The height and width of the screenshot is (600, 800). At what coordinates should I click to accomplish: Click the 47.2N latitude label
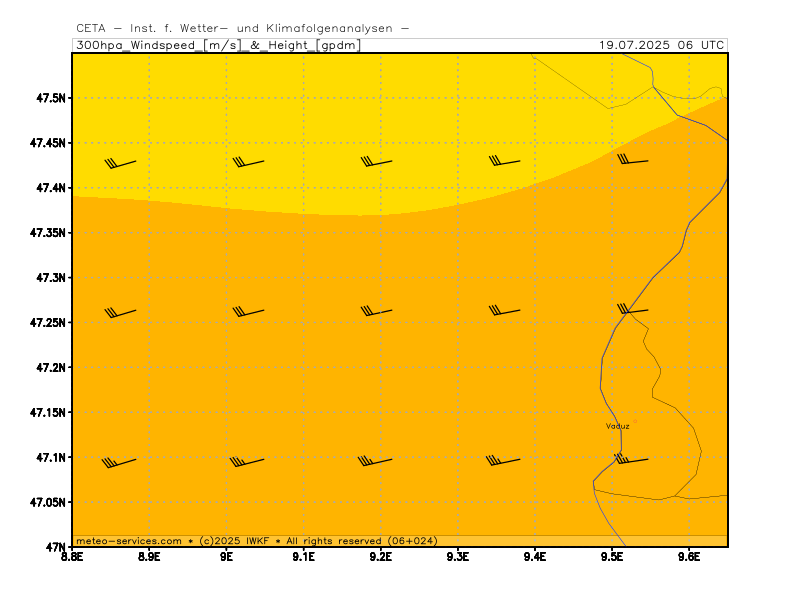(x=51, y=367)
